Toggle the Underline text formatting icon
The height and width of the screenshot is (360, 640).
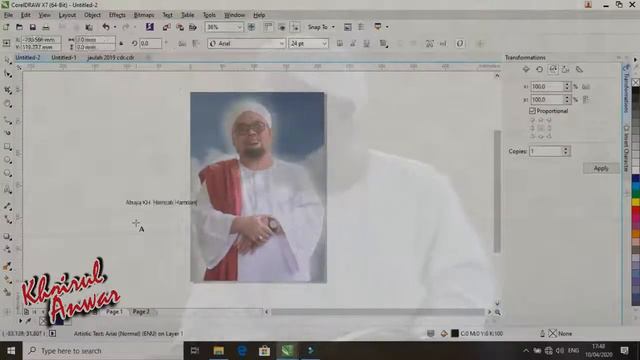[x=367, y=43]
